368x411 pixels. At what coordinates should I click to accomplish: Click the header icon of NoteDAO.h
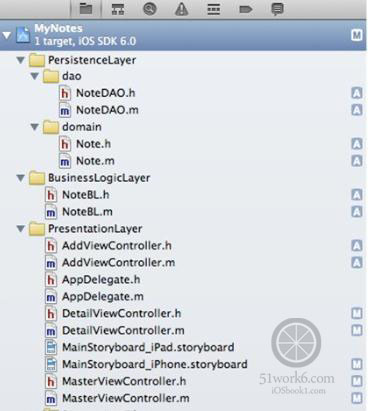(65, 93)
